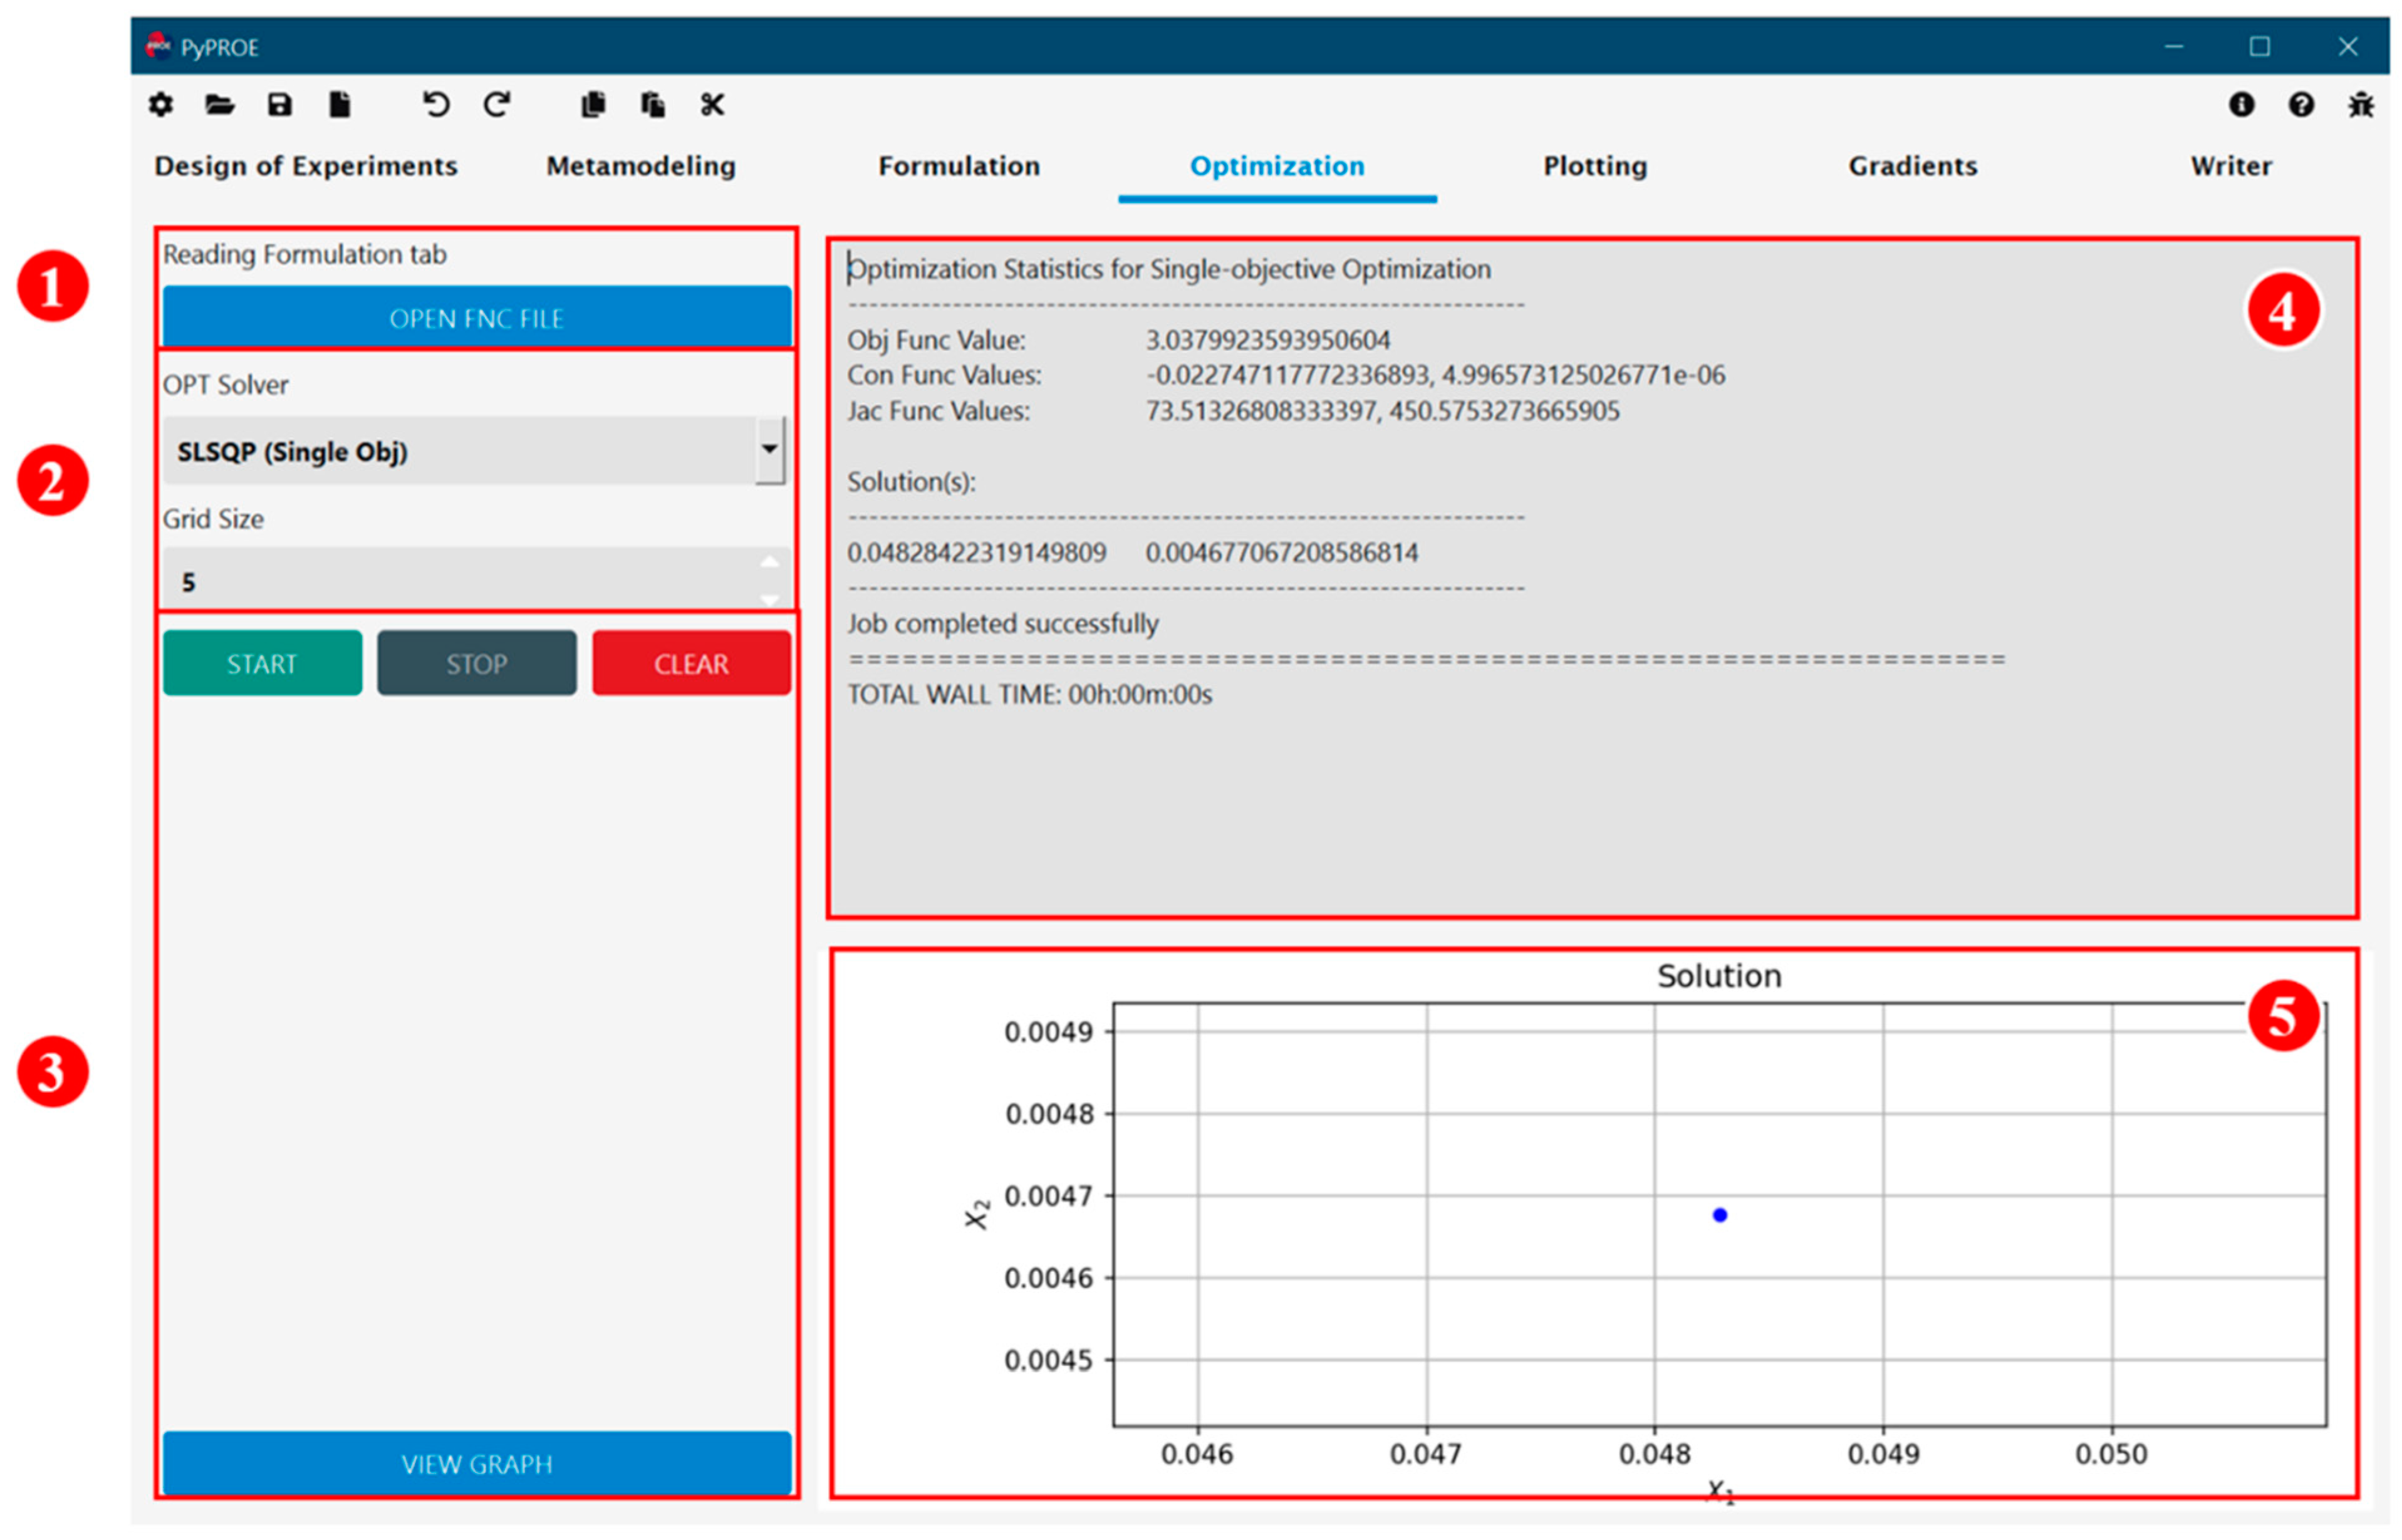Click the scissors cut icon
The width and height of the screenshot is (2402, 1540).
click(712, 104)
